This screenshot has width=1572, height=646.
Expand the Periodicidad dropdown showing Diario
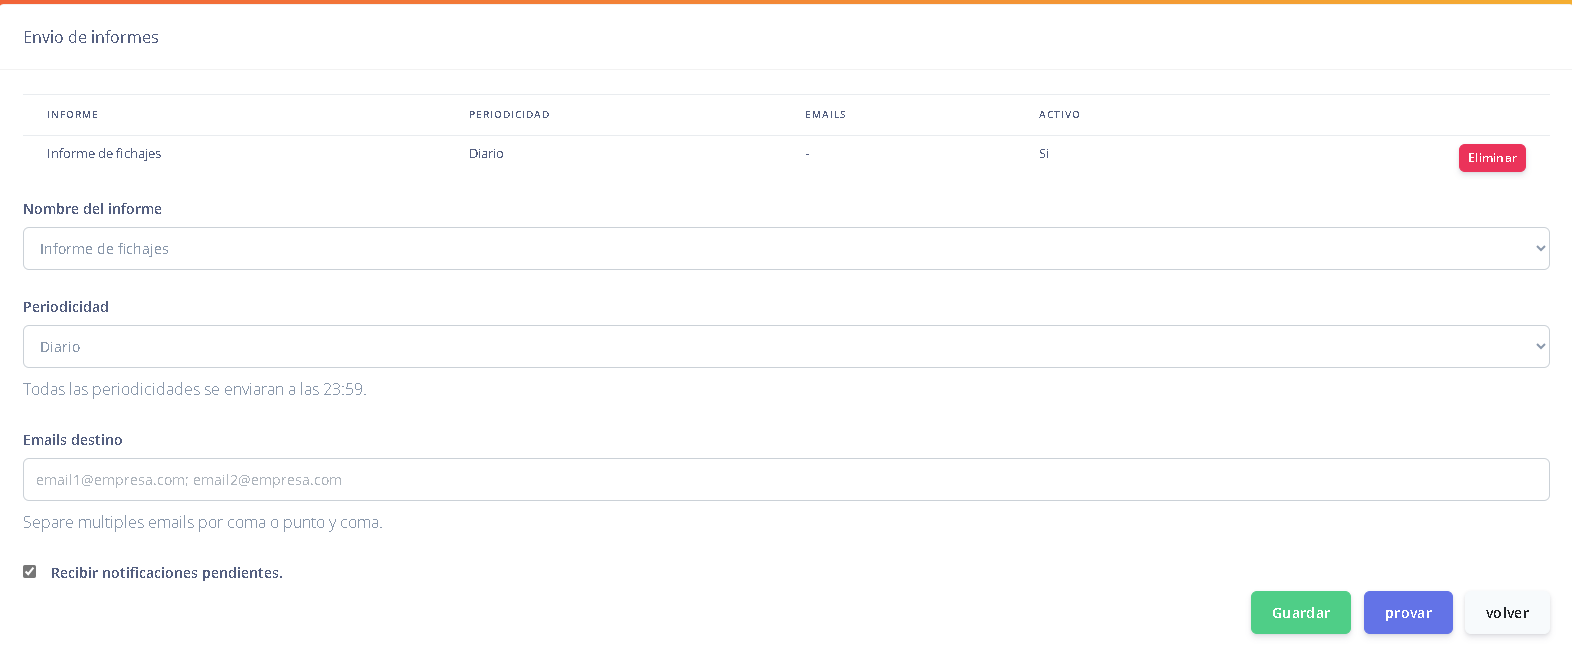785,347
